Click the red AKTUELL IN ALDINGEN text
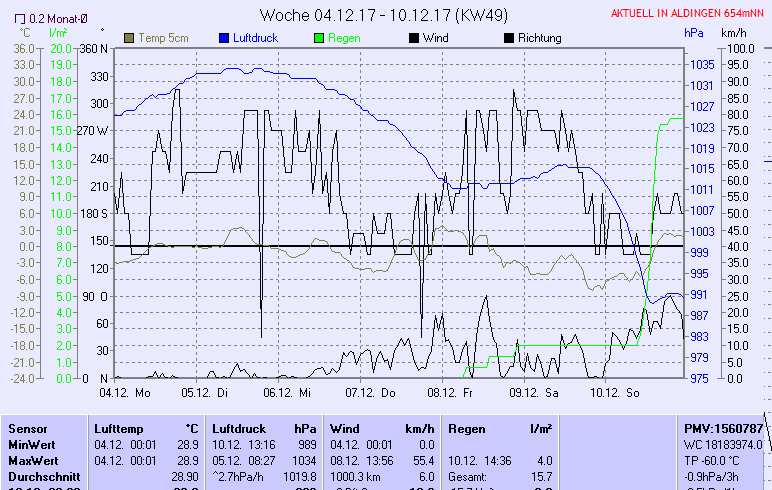 [x=688, y=14]
